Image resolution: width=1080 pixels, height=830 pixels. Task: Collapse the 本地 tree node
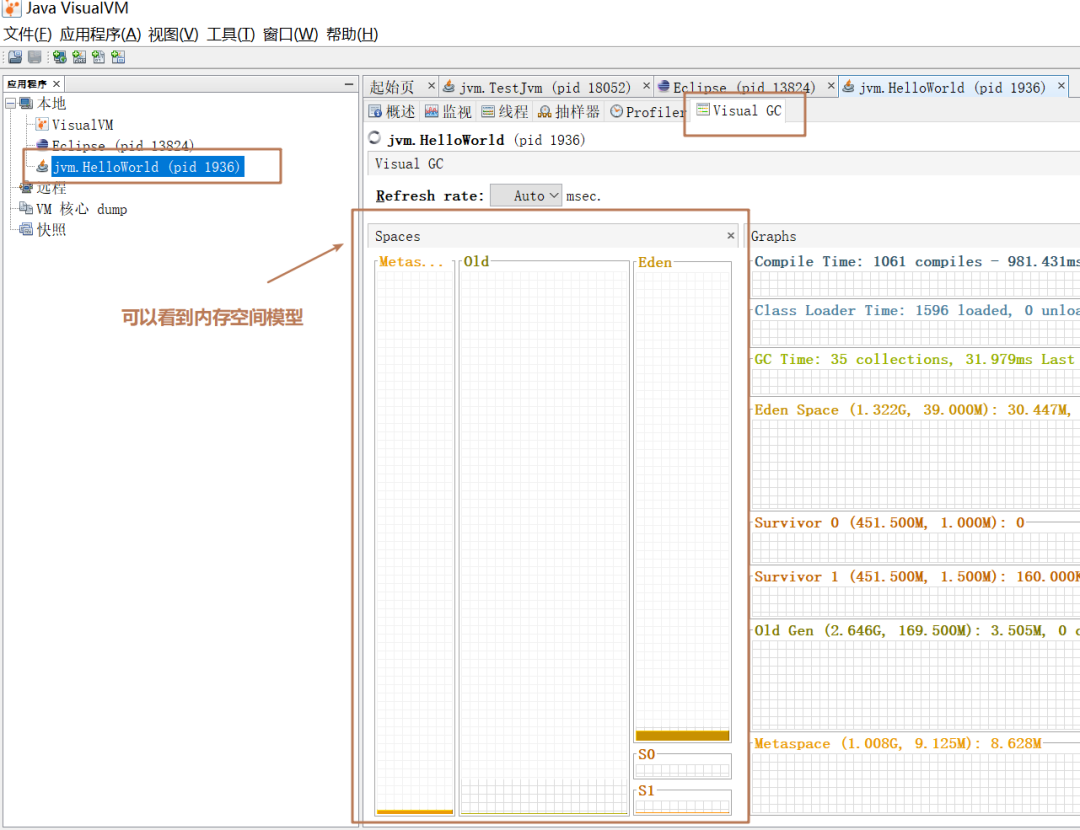10,103
